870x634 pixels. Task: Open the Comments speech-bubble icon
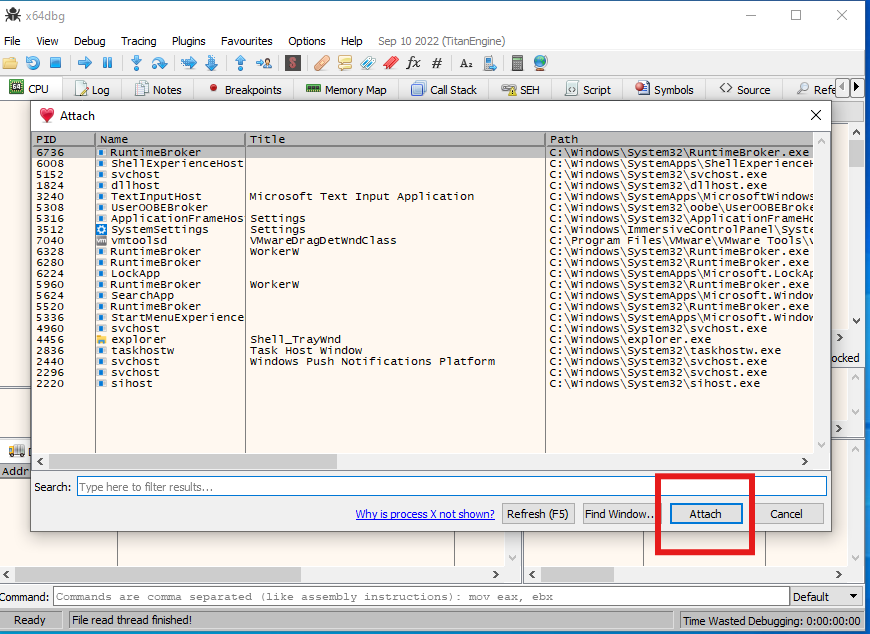345,63
